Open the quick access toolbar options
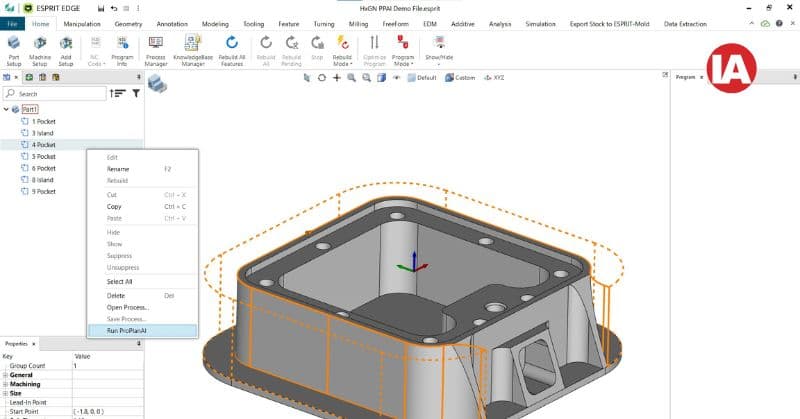The height and width of the screenshot is (419, 800). (x=138, y=9)
